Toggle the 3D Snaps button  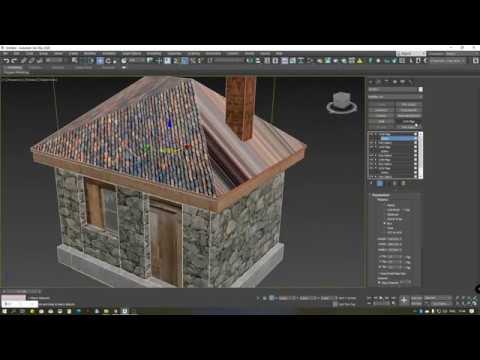coord(175,61)
